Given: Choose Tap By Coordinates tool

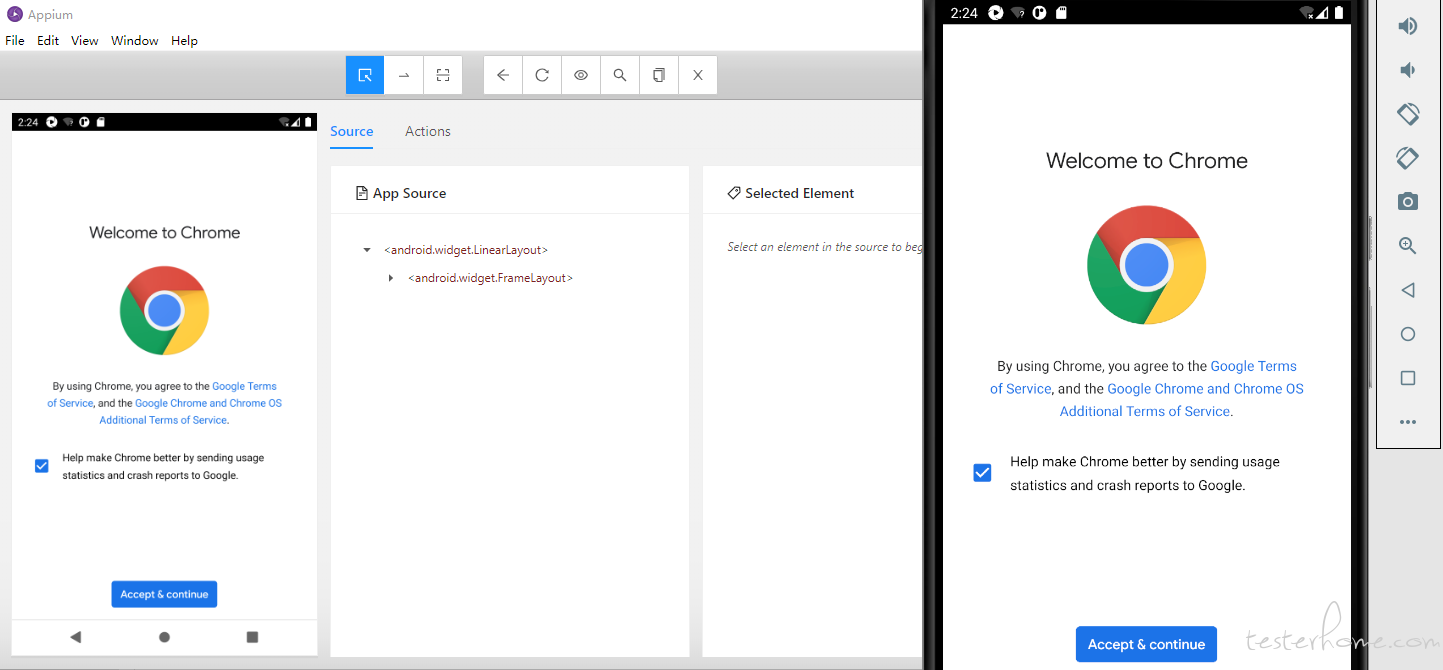Looking at the screenshot, I should tap(443, 75).
